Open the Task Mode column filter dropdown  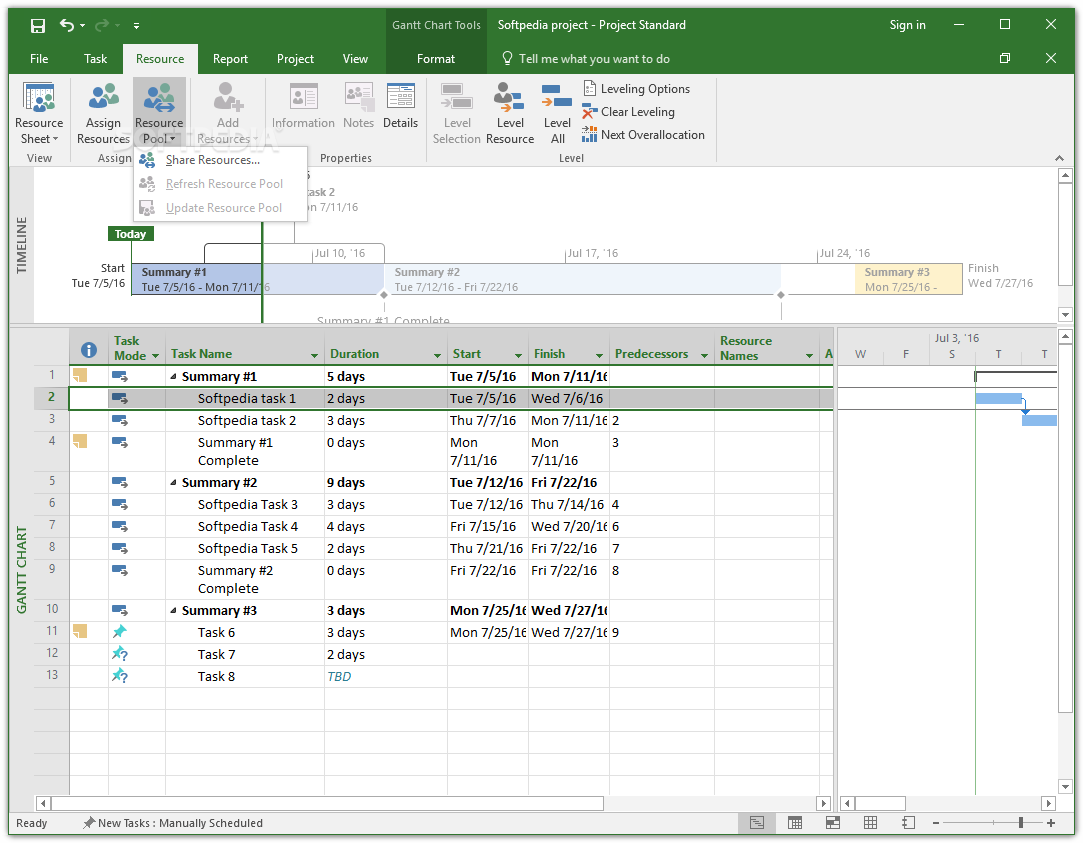(155, 356)
